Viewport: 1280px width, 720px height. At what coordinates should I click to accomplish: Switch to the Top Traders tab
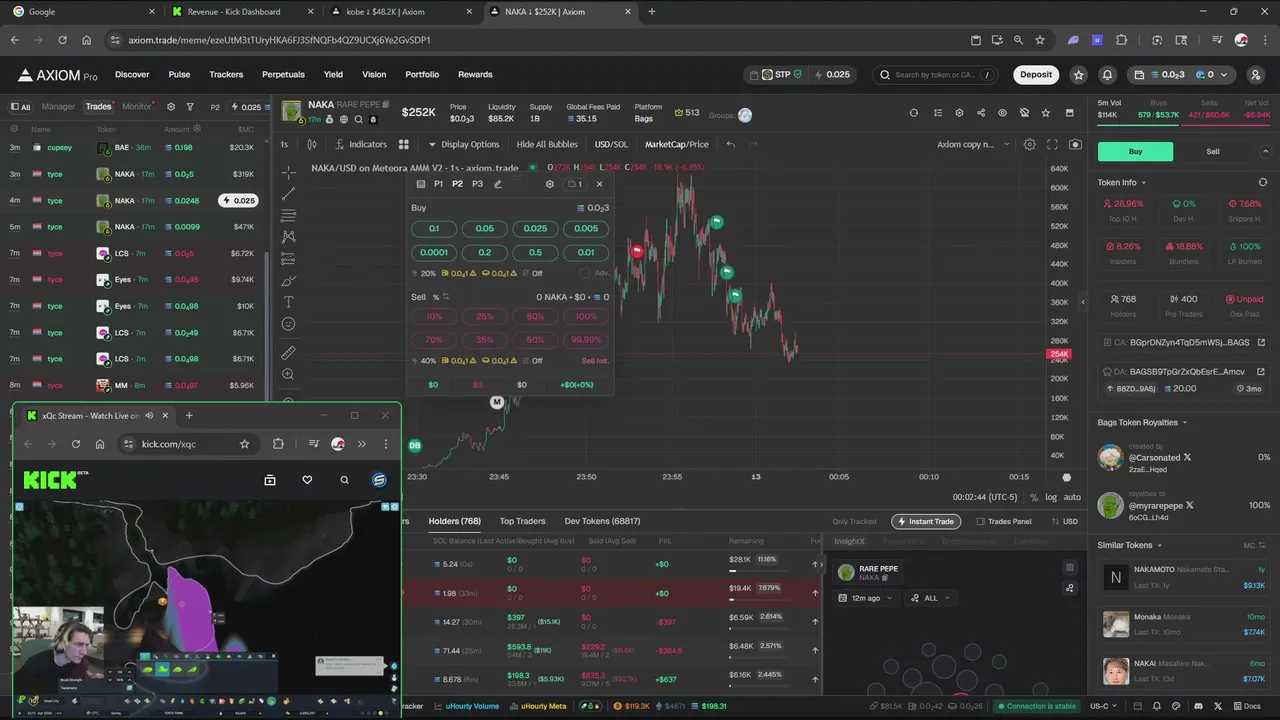pos(522,521)
